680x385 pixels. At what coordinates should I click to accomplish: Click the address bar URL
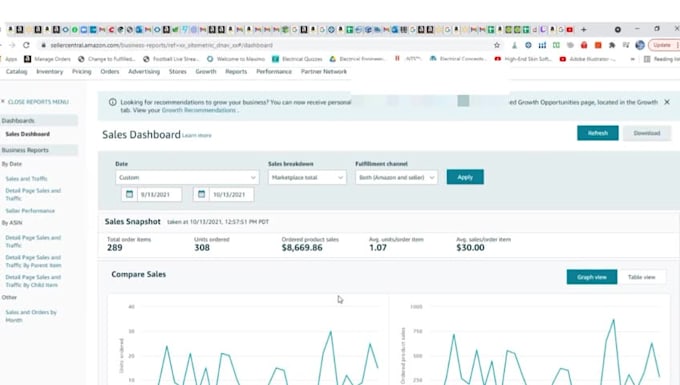161,45
